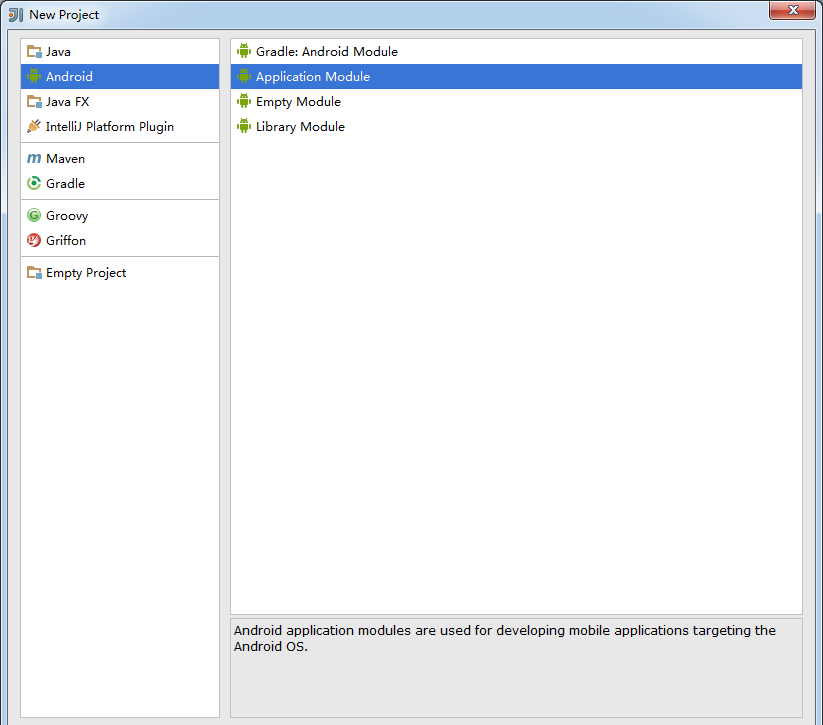This screenshot has height=725, width=823.
Task: Select the Application Module text
Action: (x=313, y=77)
